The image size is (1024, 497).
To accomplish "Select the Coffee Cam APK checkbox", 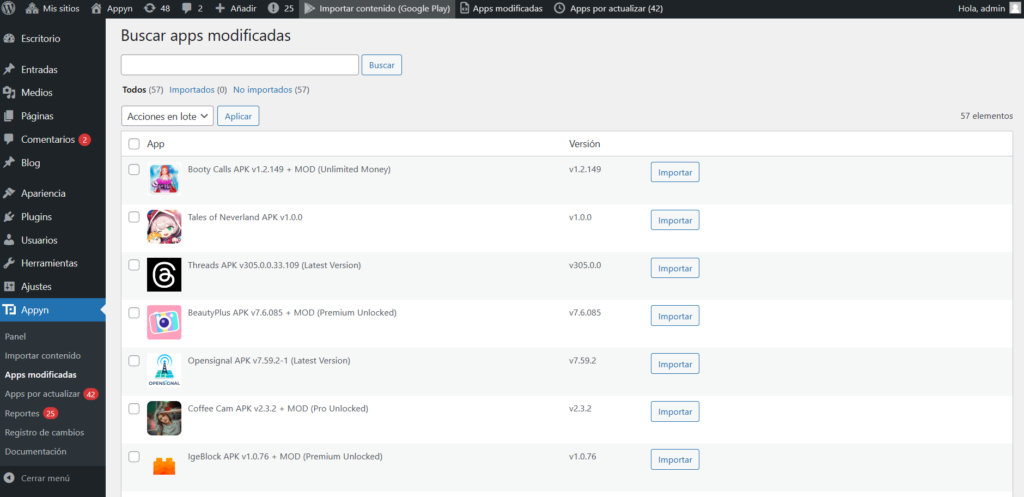I will point(134,409).
